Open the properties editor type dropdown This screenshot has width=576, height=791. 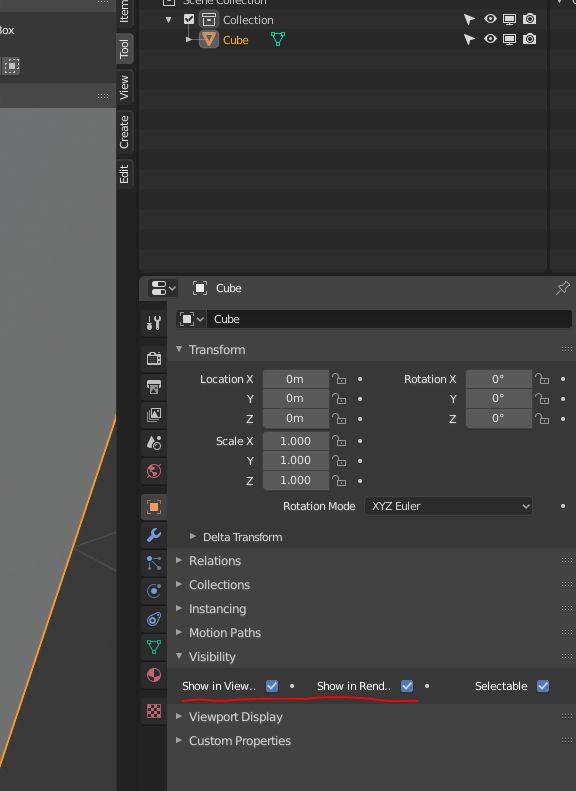162,288
